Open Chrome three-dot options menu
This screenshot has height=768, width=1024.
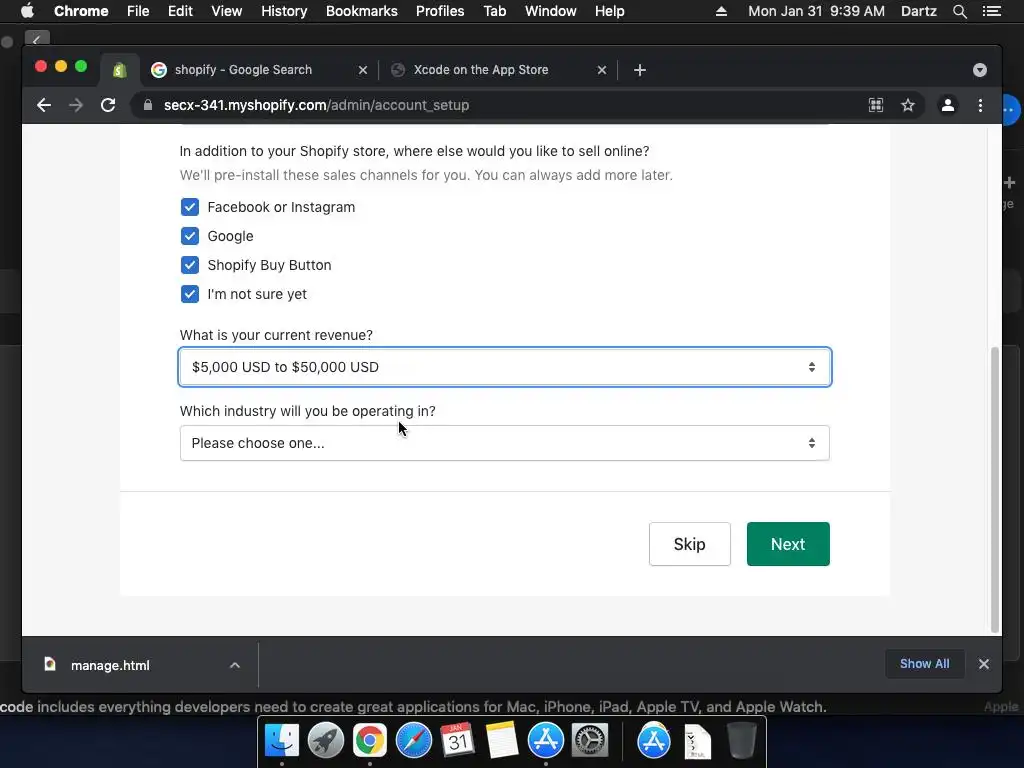tap(980, 105)
